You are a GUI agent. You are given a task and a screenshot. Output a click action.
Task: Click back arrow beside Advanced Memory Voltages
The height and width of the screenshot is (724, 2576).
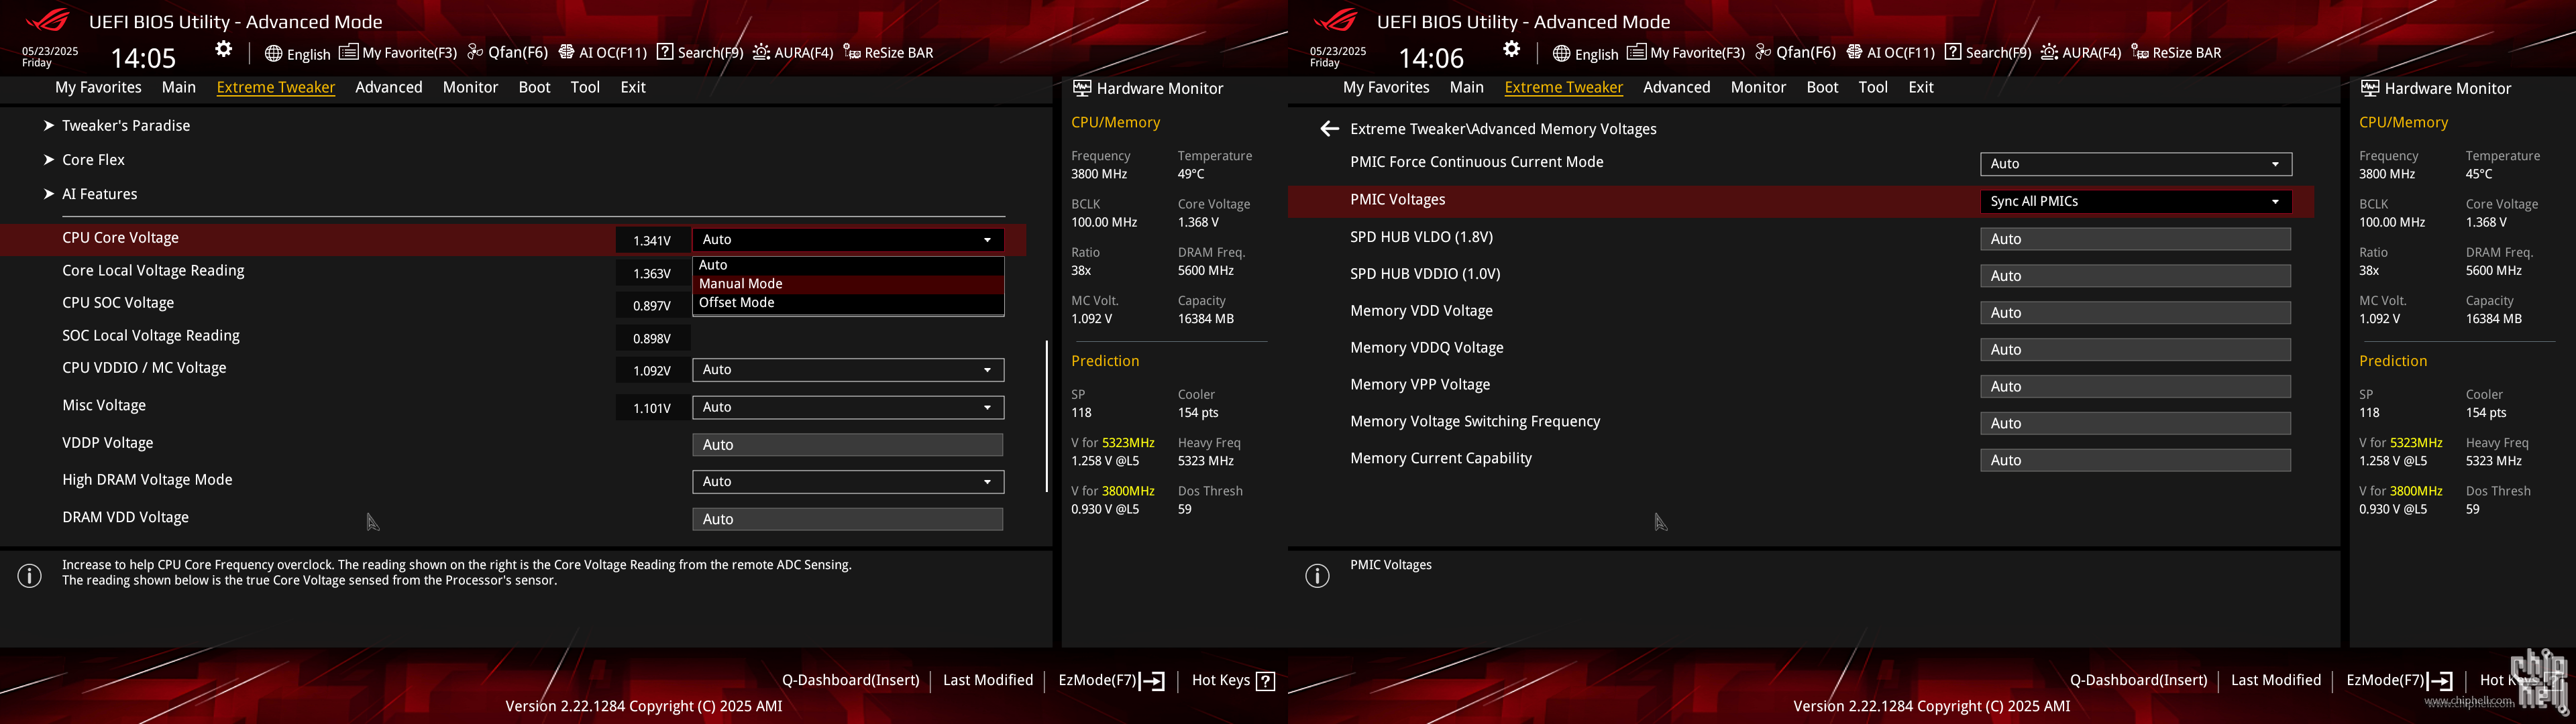click(x=1329, y=129)
